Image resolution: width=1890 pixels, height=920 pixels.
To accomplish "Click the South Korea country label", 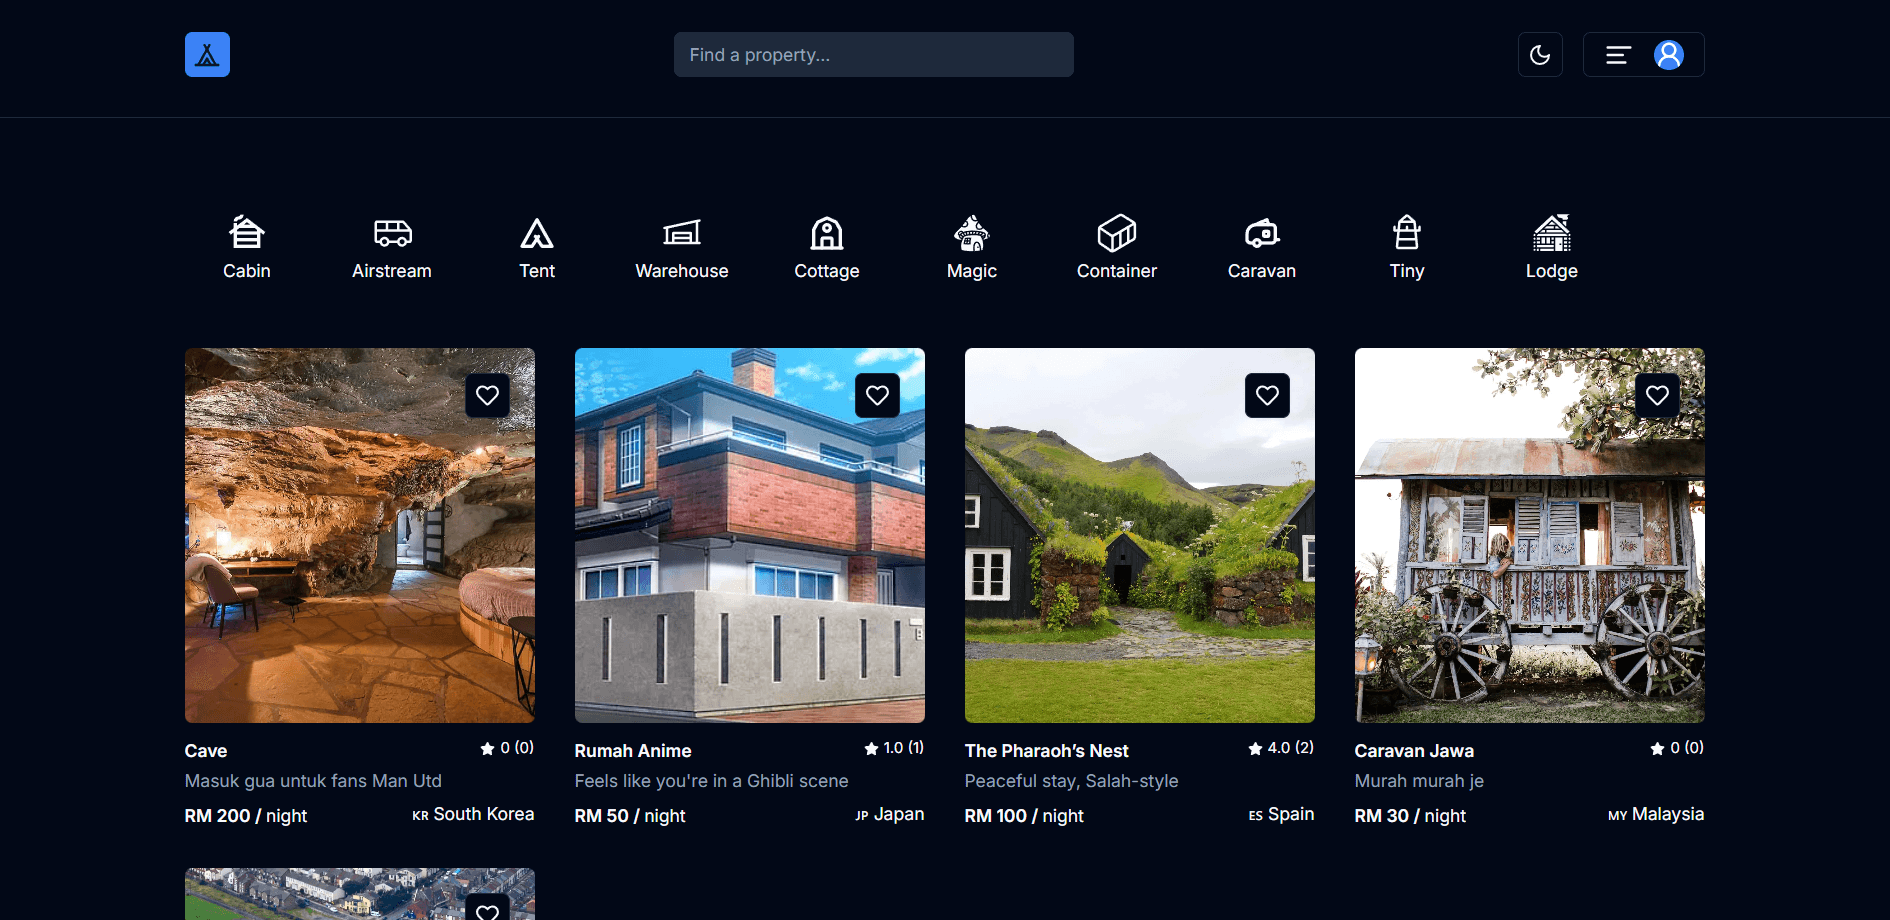I will 473,815.
